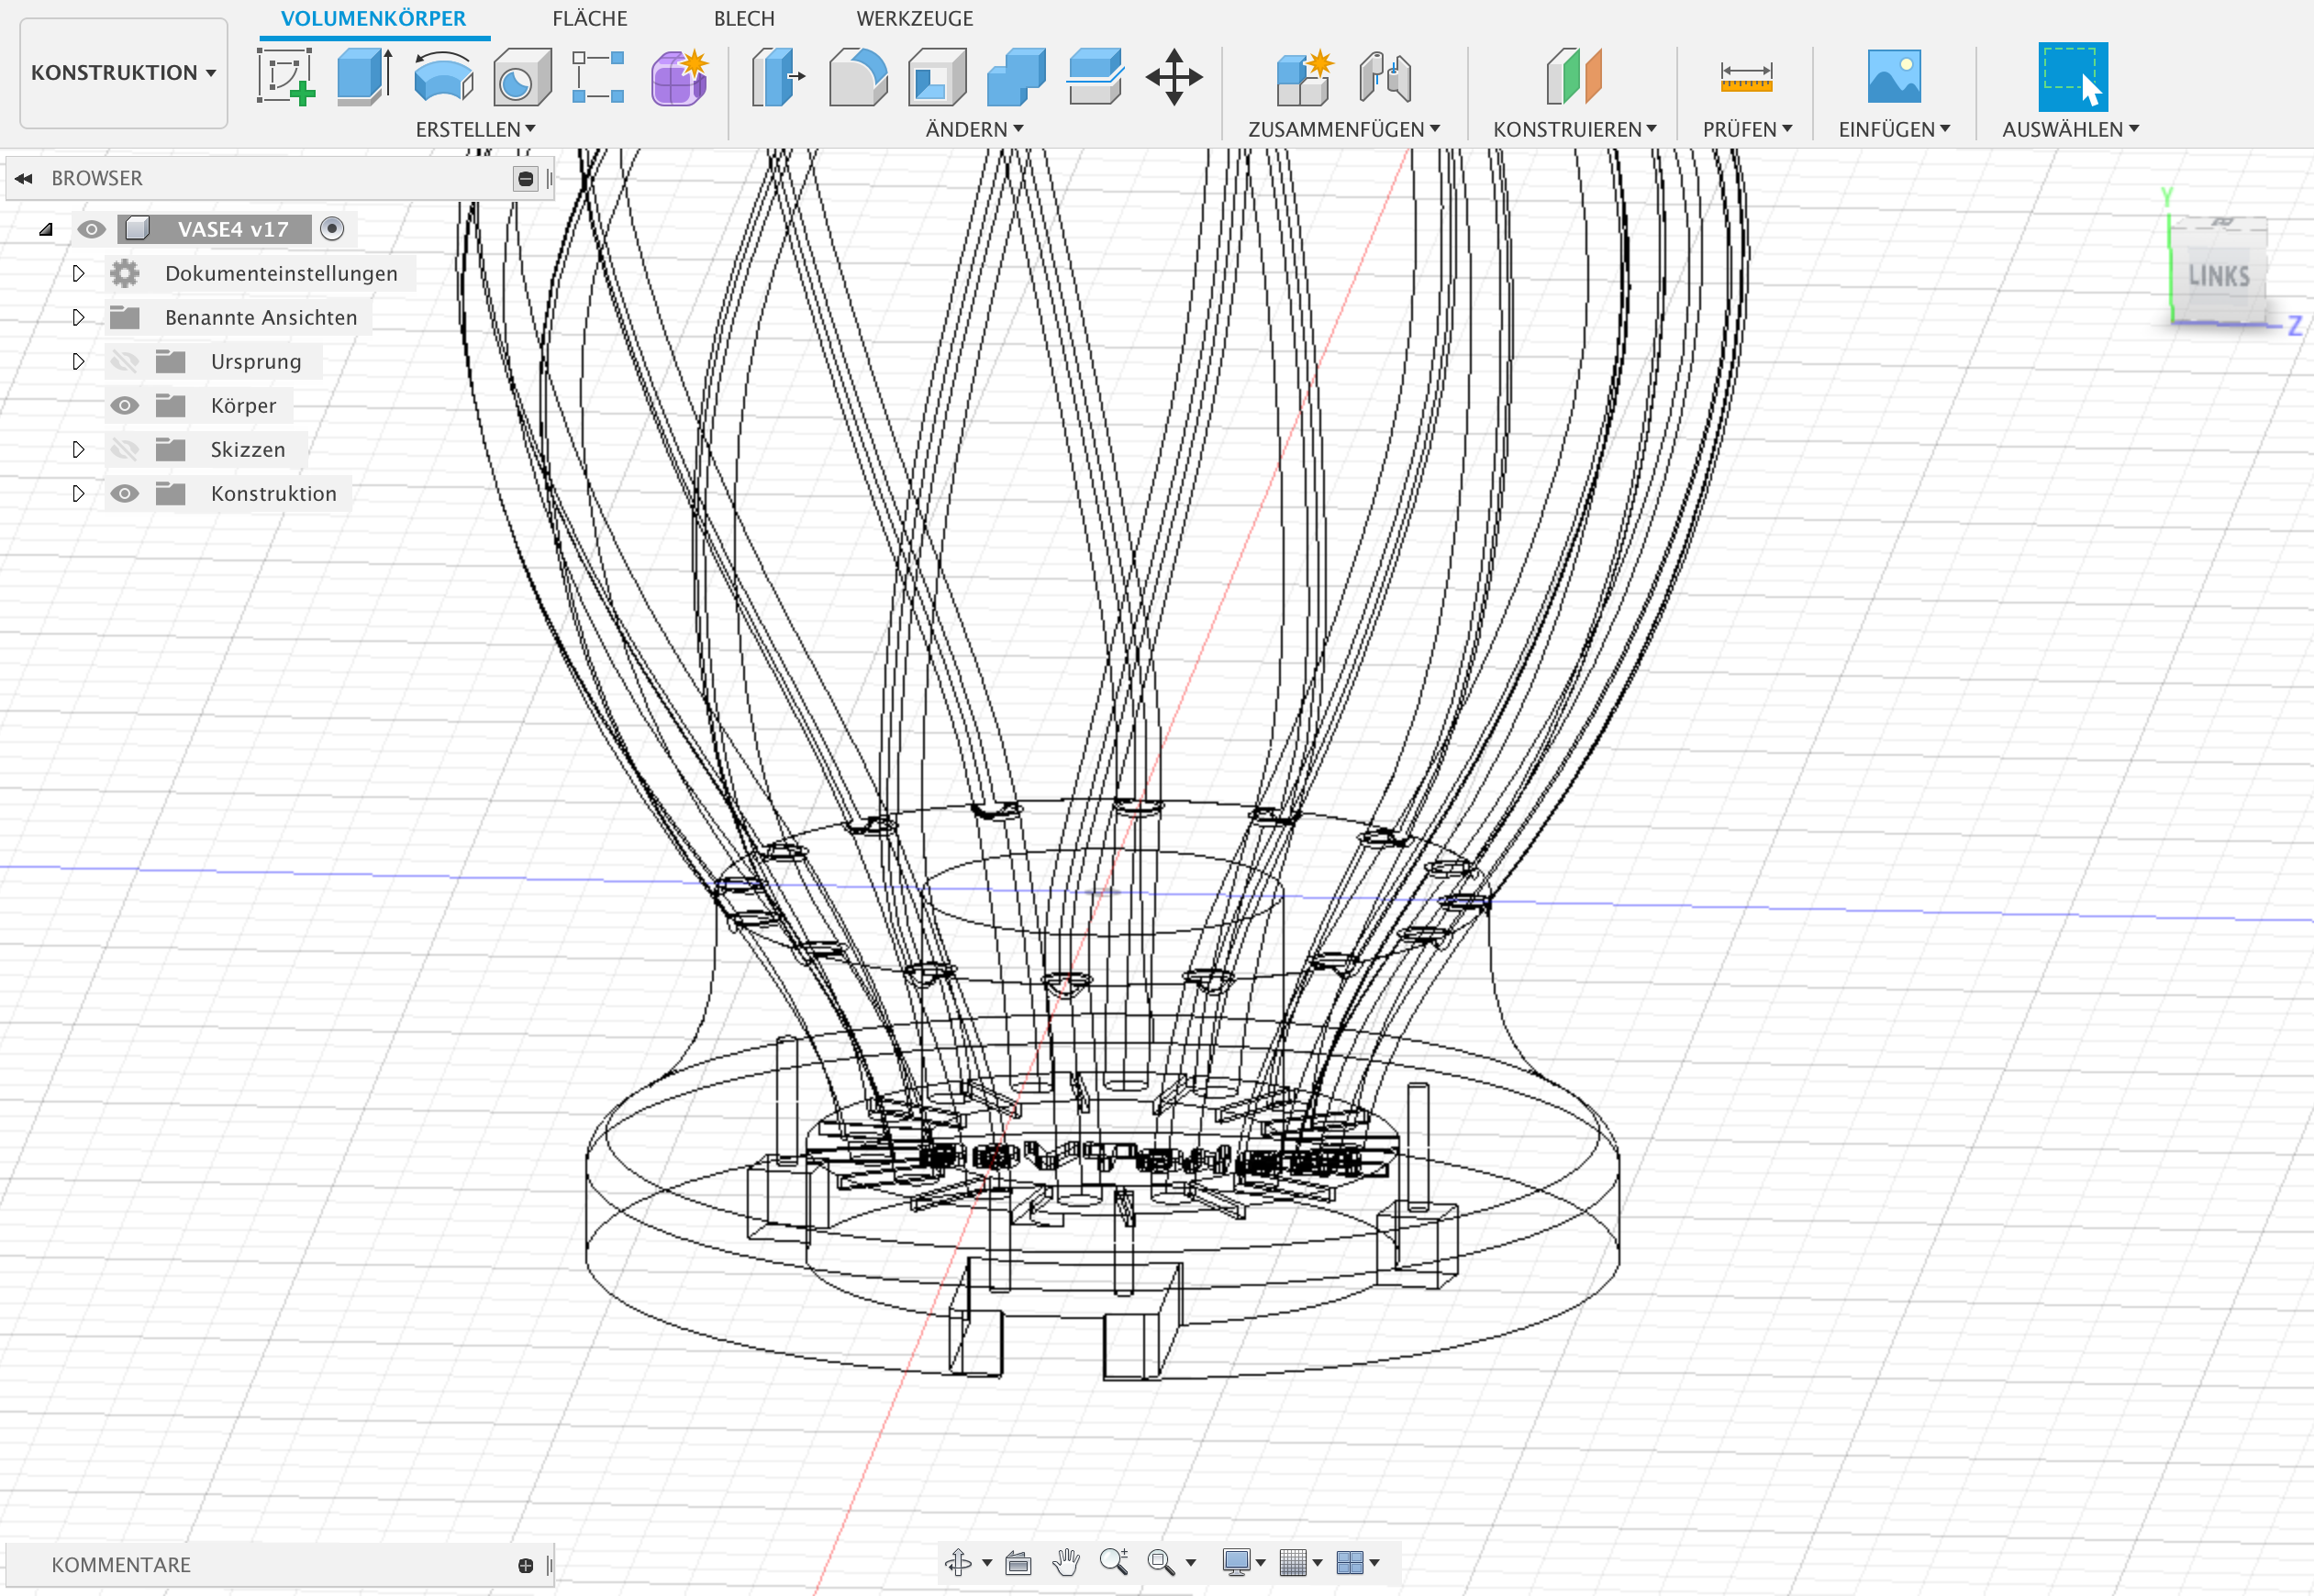2314x1596 pixels.
Task: Click the Insert image icon
Action: coord(1894,76)
